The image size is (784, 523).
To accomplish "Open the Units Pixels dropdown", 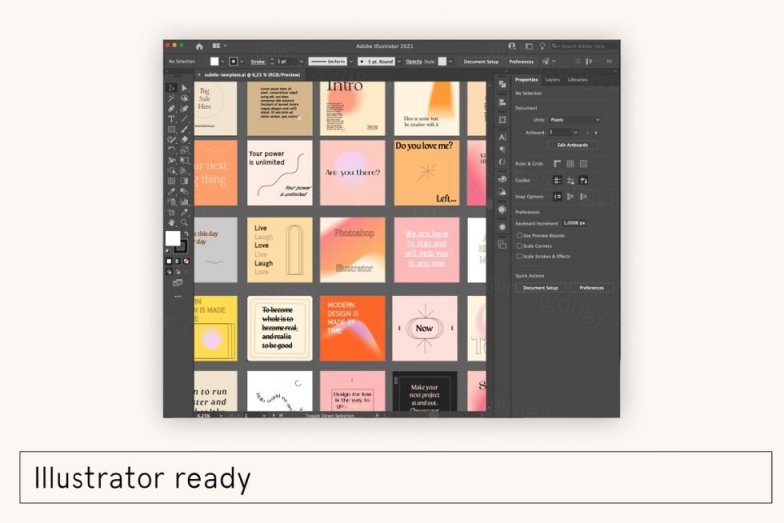I will pyautogui.click(x=574, y=119).
